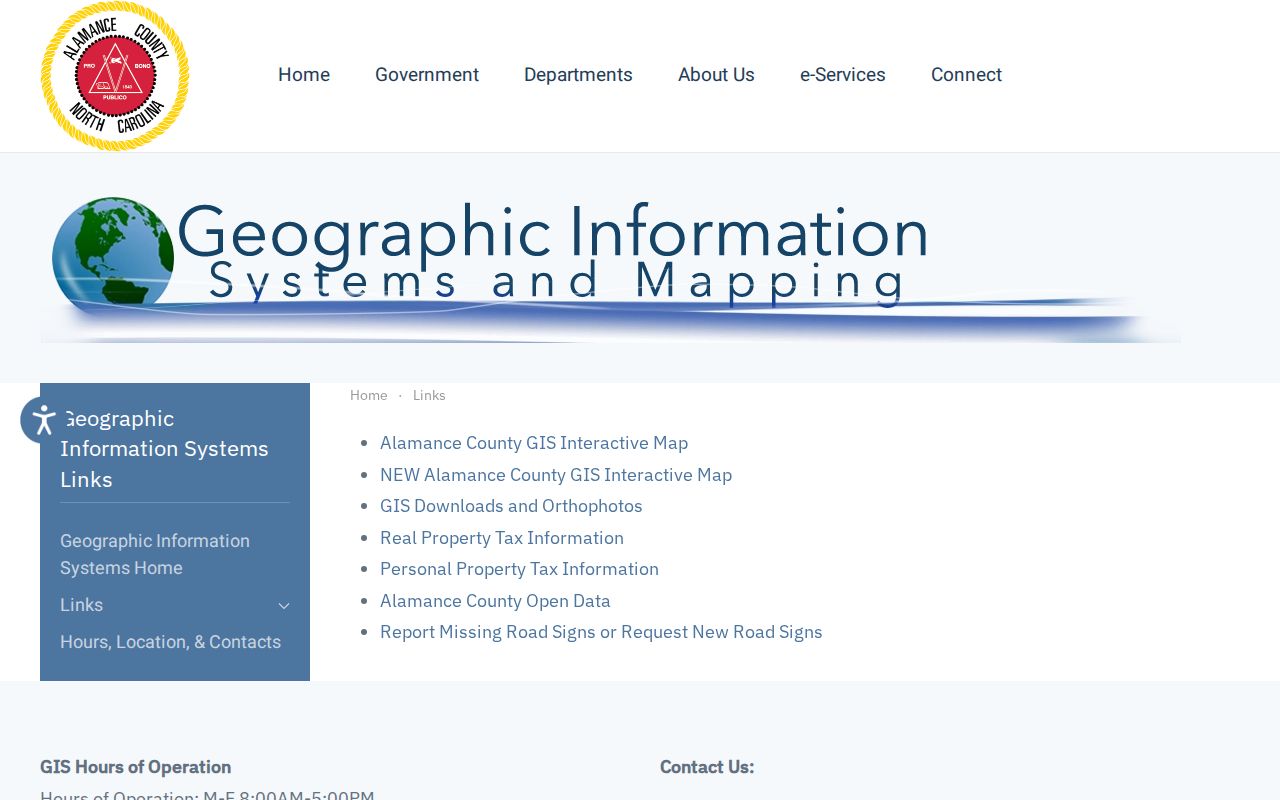The width and height of the screenshot is (1280, 800).
Task: Click the Geographic Information Systems banner image
Action: coord(610,268)
